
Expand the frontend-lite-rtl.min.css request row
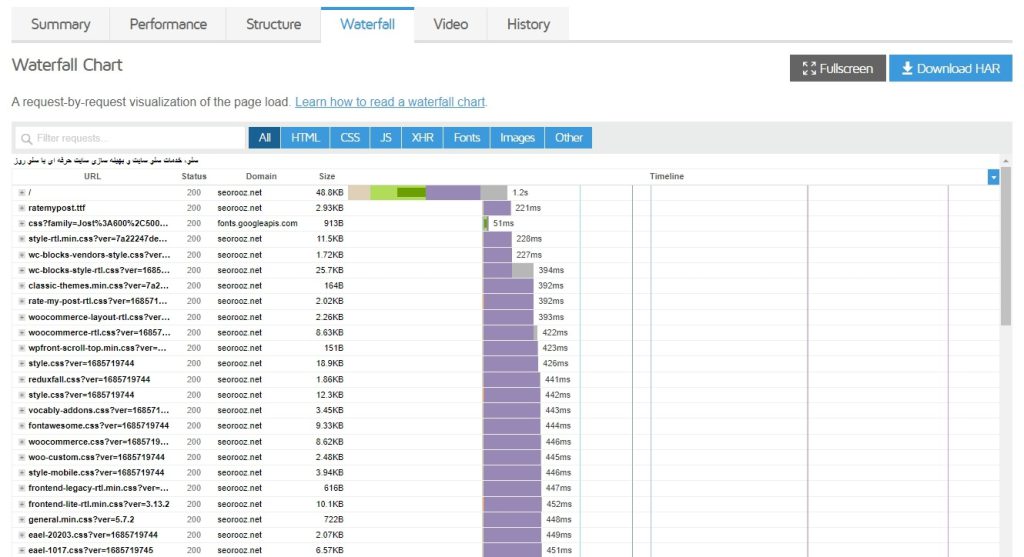22,504
